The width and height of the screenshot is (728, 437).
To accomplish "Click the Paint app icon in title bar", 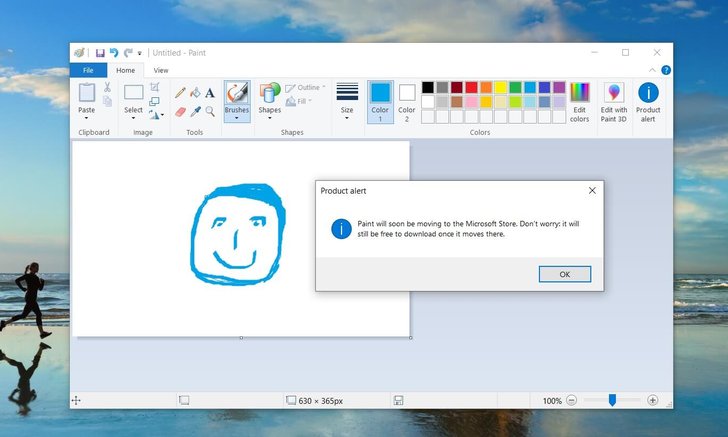I will (x=79, y=53).
